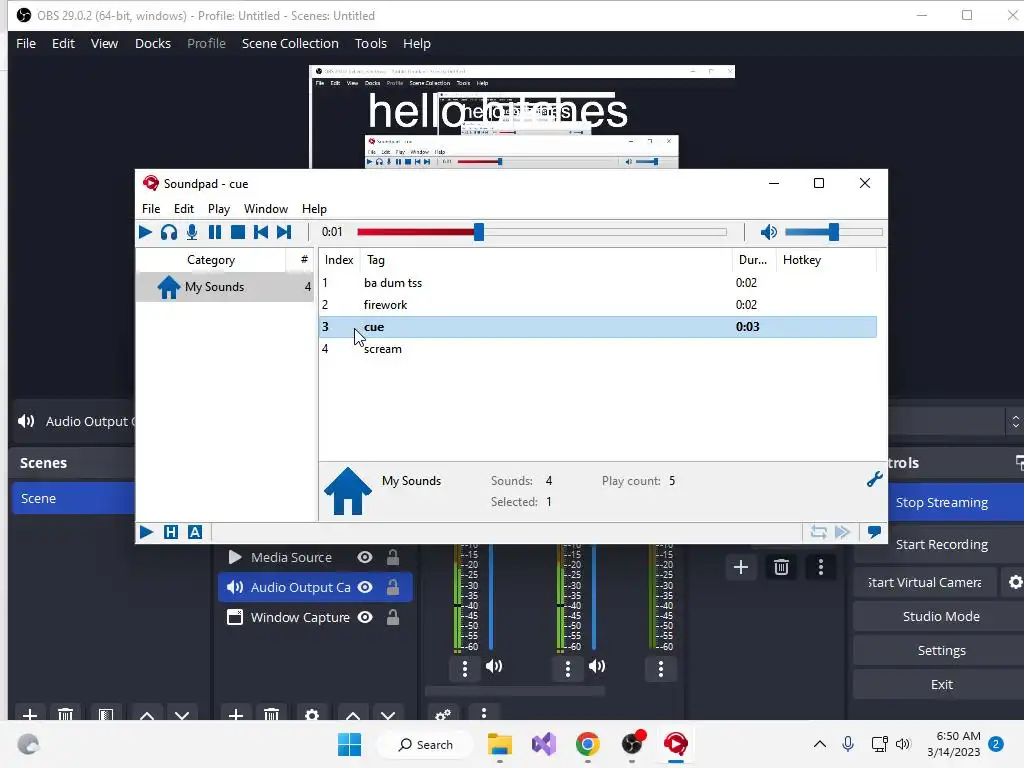This screenshot has height=768, width=1024.
Task: Toggle visibility of Audio Output Capture source
Action: [x=365, y=587]
